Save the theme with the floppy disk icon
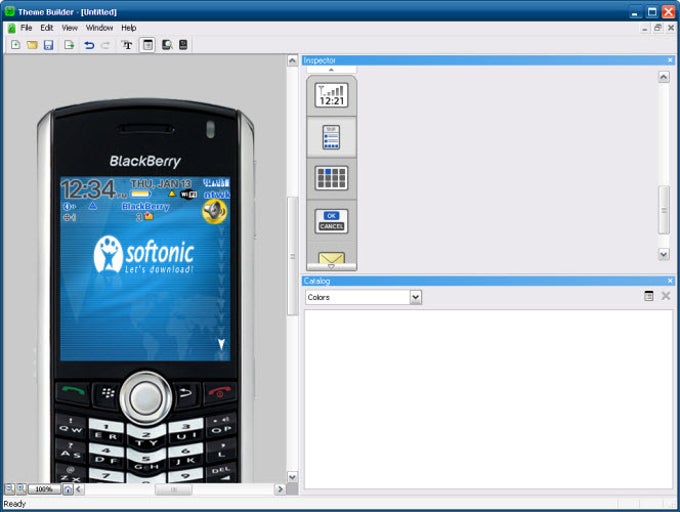 (x=48, y=45)
